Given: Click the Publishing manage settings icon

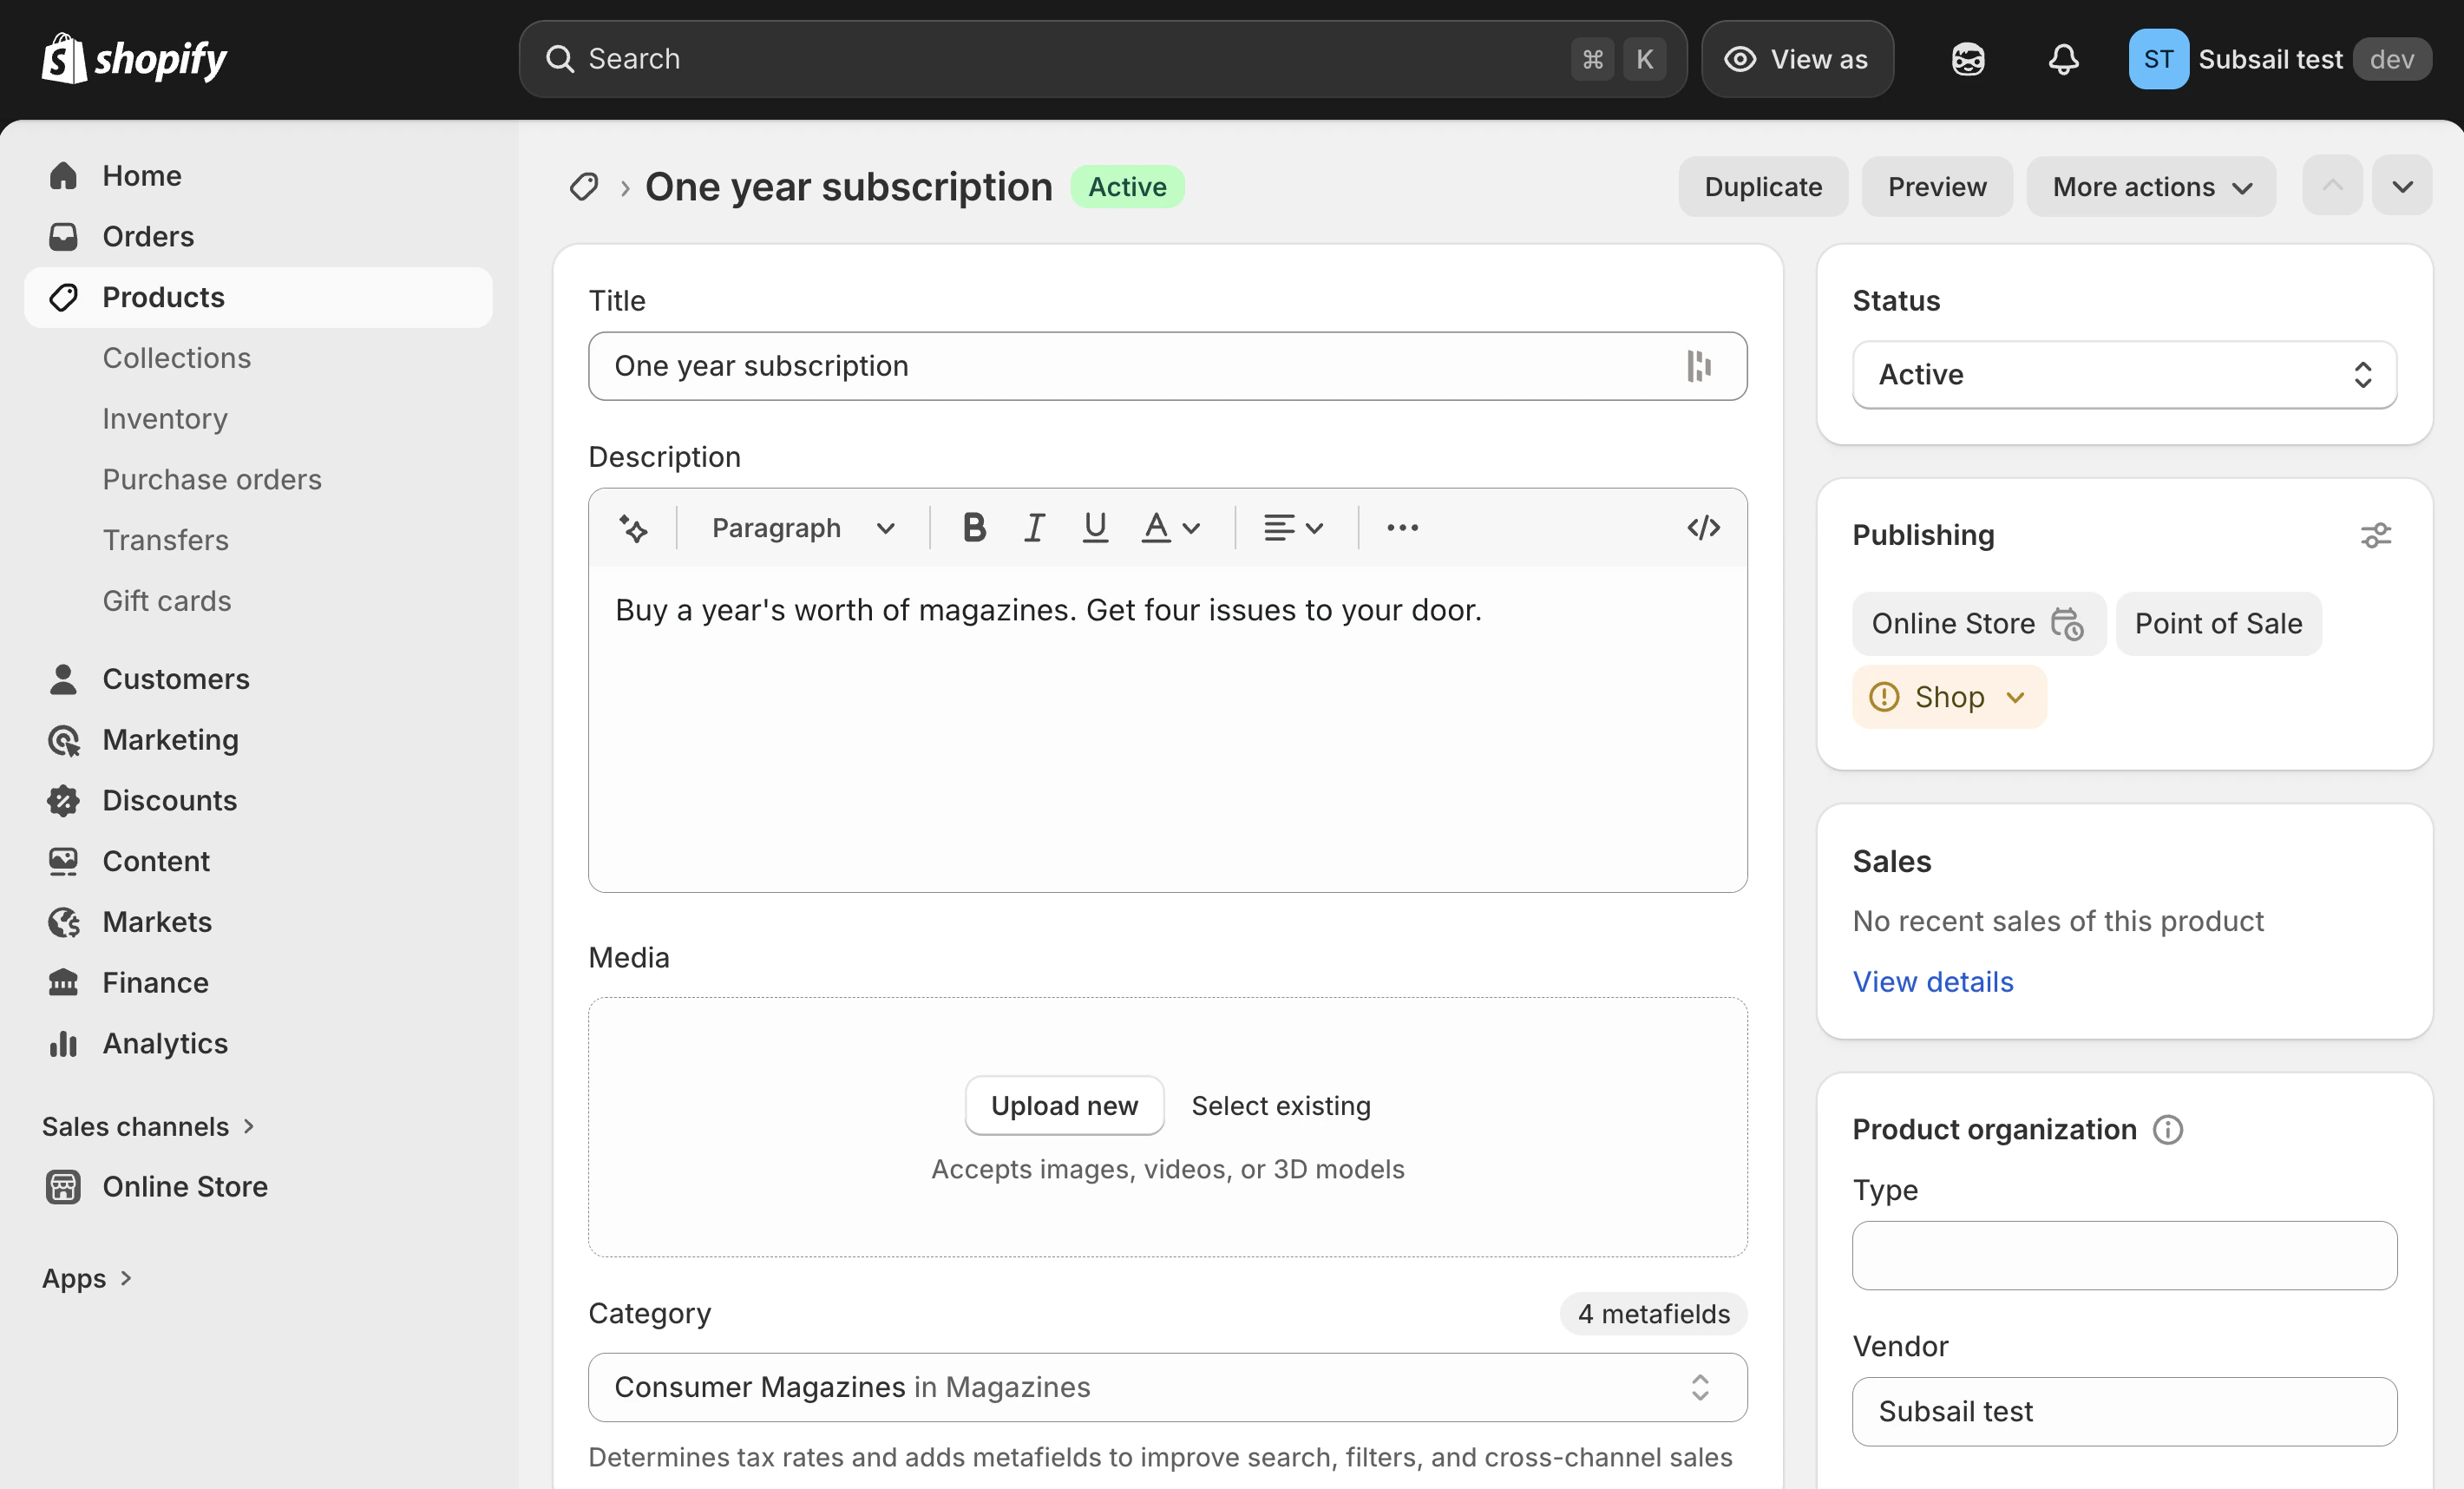Looking at the screenshot, I should 2376,536.
